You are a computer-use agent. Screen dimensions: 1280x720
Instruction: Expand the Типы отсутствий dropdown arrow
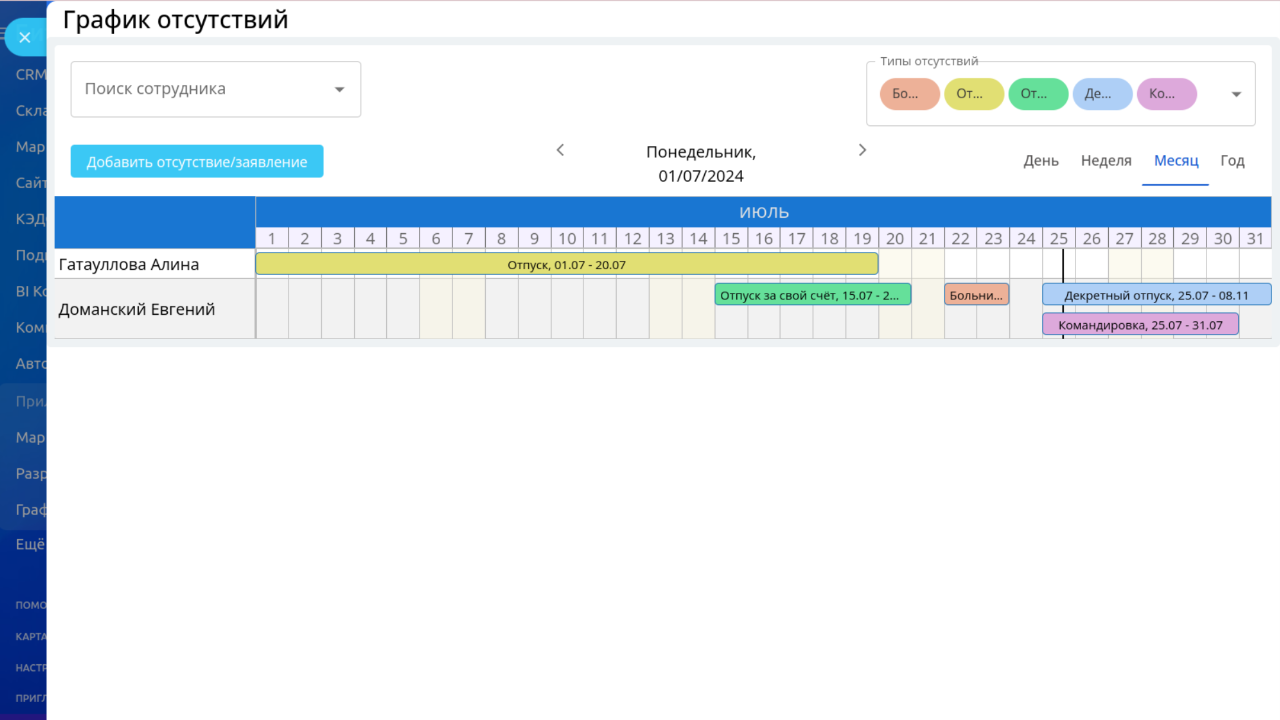coord(1236,94)
